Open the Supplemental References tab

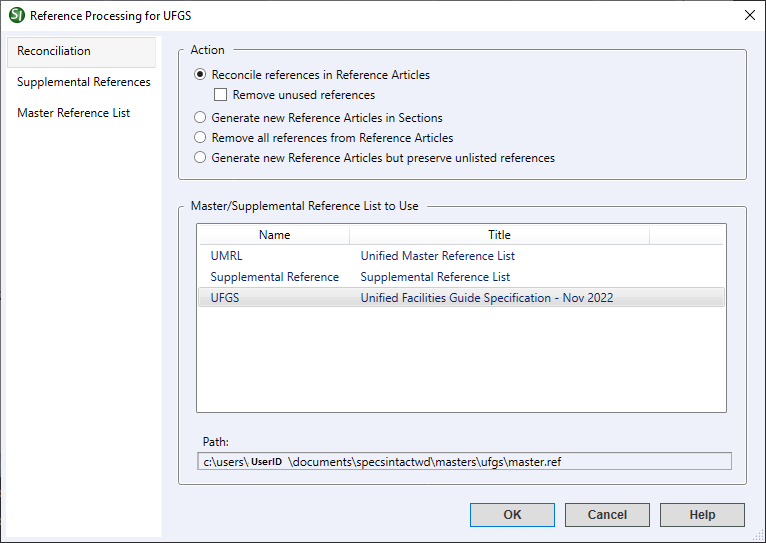tap(82, 82)
